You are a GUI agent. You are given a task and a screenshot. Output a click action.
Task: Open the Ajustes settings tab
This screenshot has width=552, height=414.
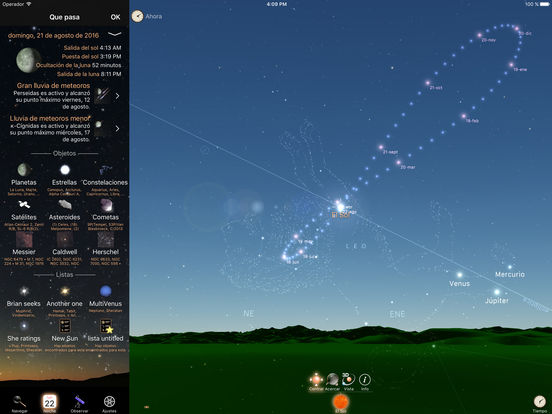pos(109,403)
